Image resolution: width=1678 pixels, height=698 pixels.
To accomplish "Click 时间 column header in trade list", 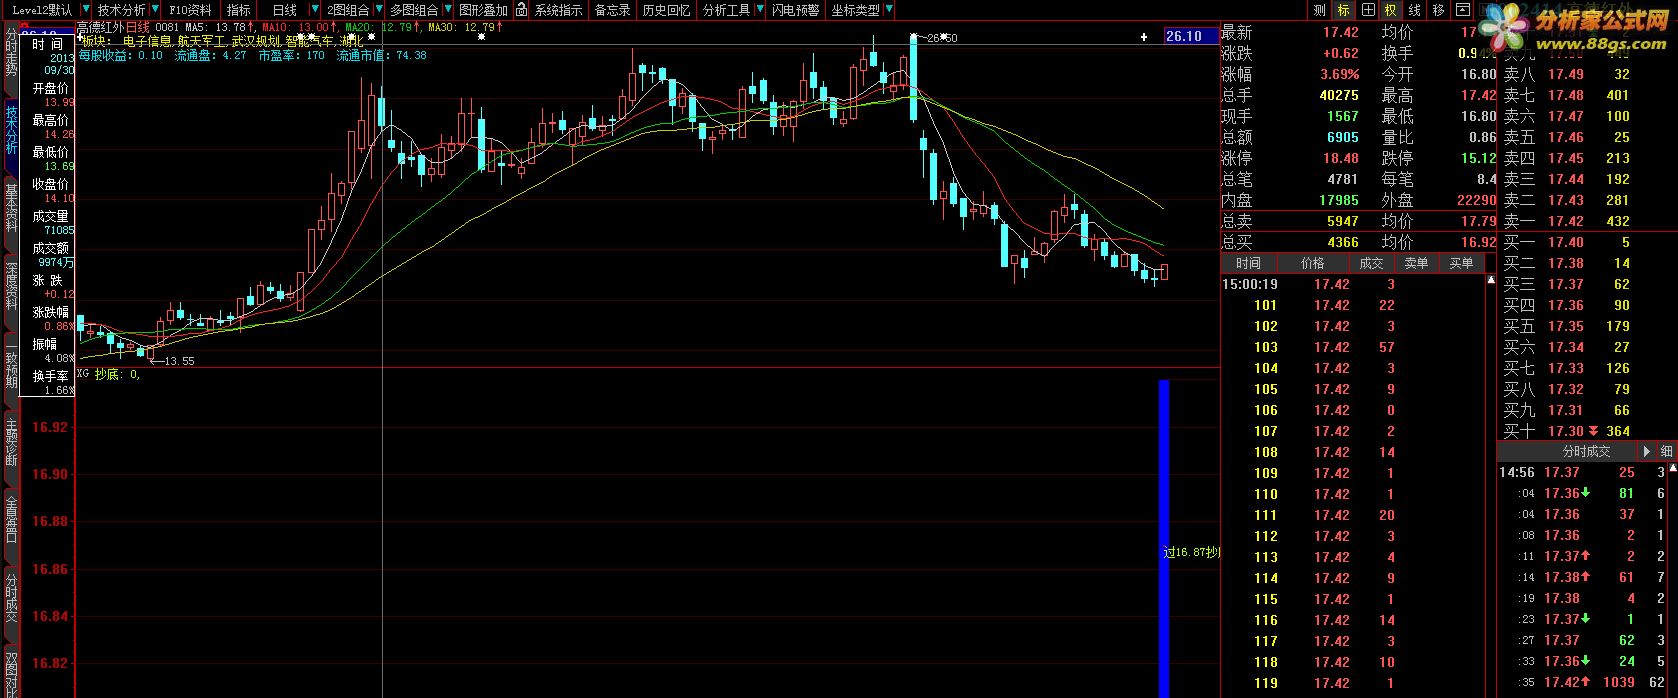I will pyautogui.click(x=1248, y=263).
